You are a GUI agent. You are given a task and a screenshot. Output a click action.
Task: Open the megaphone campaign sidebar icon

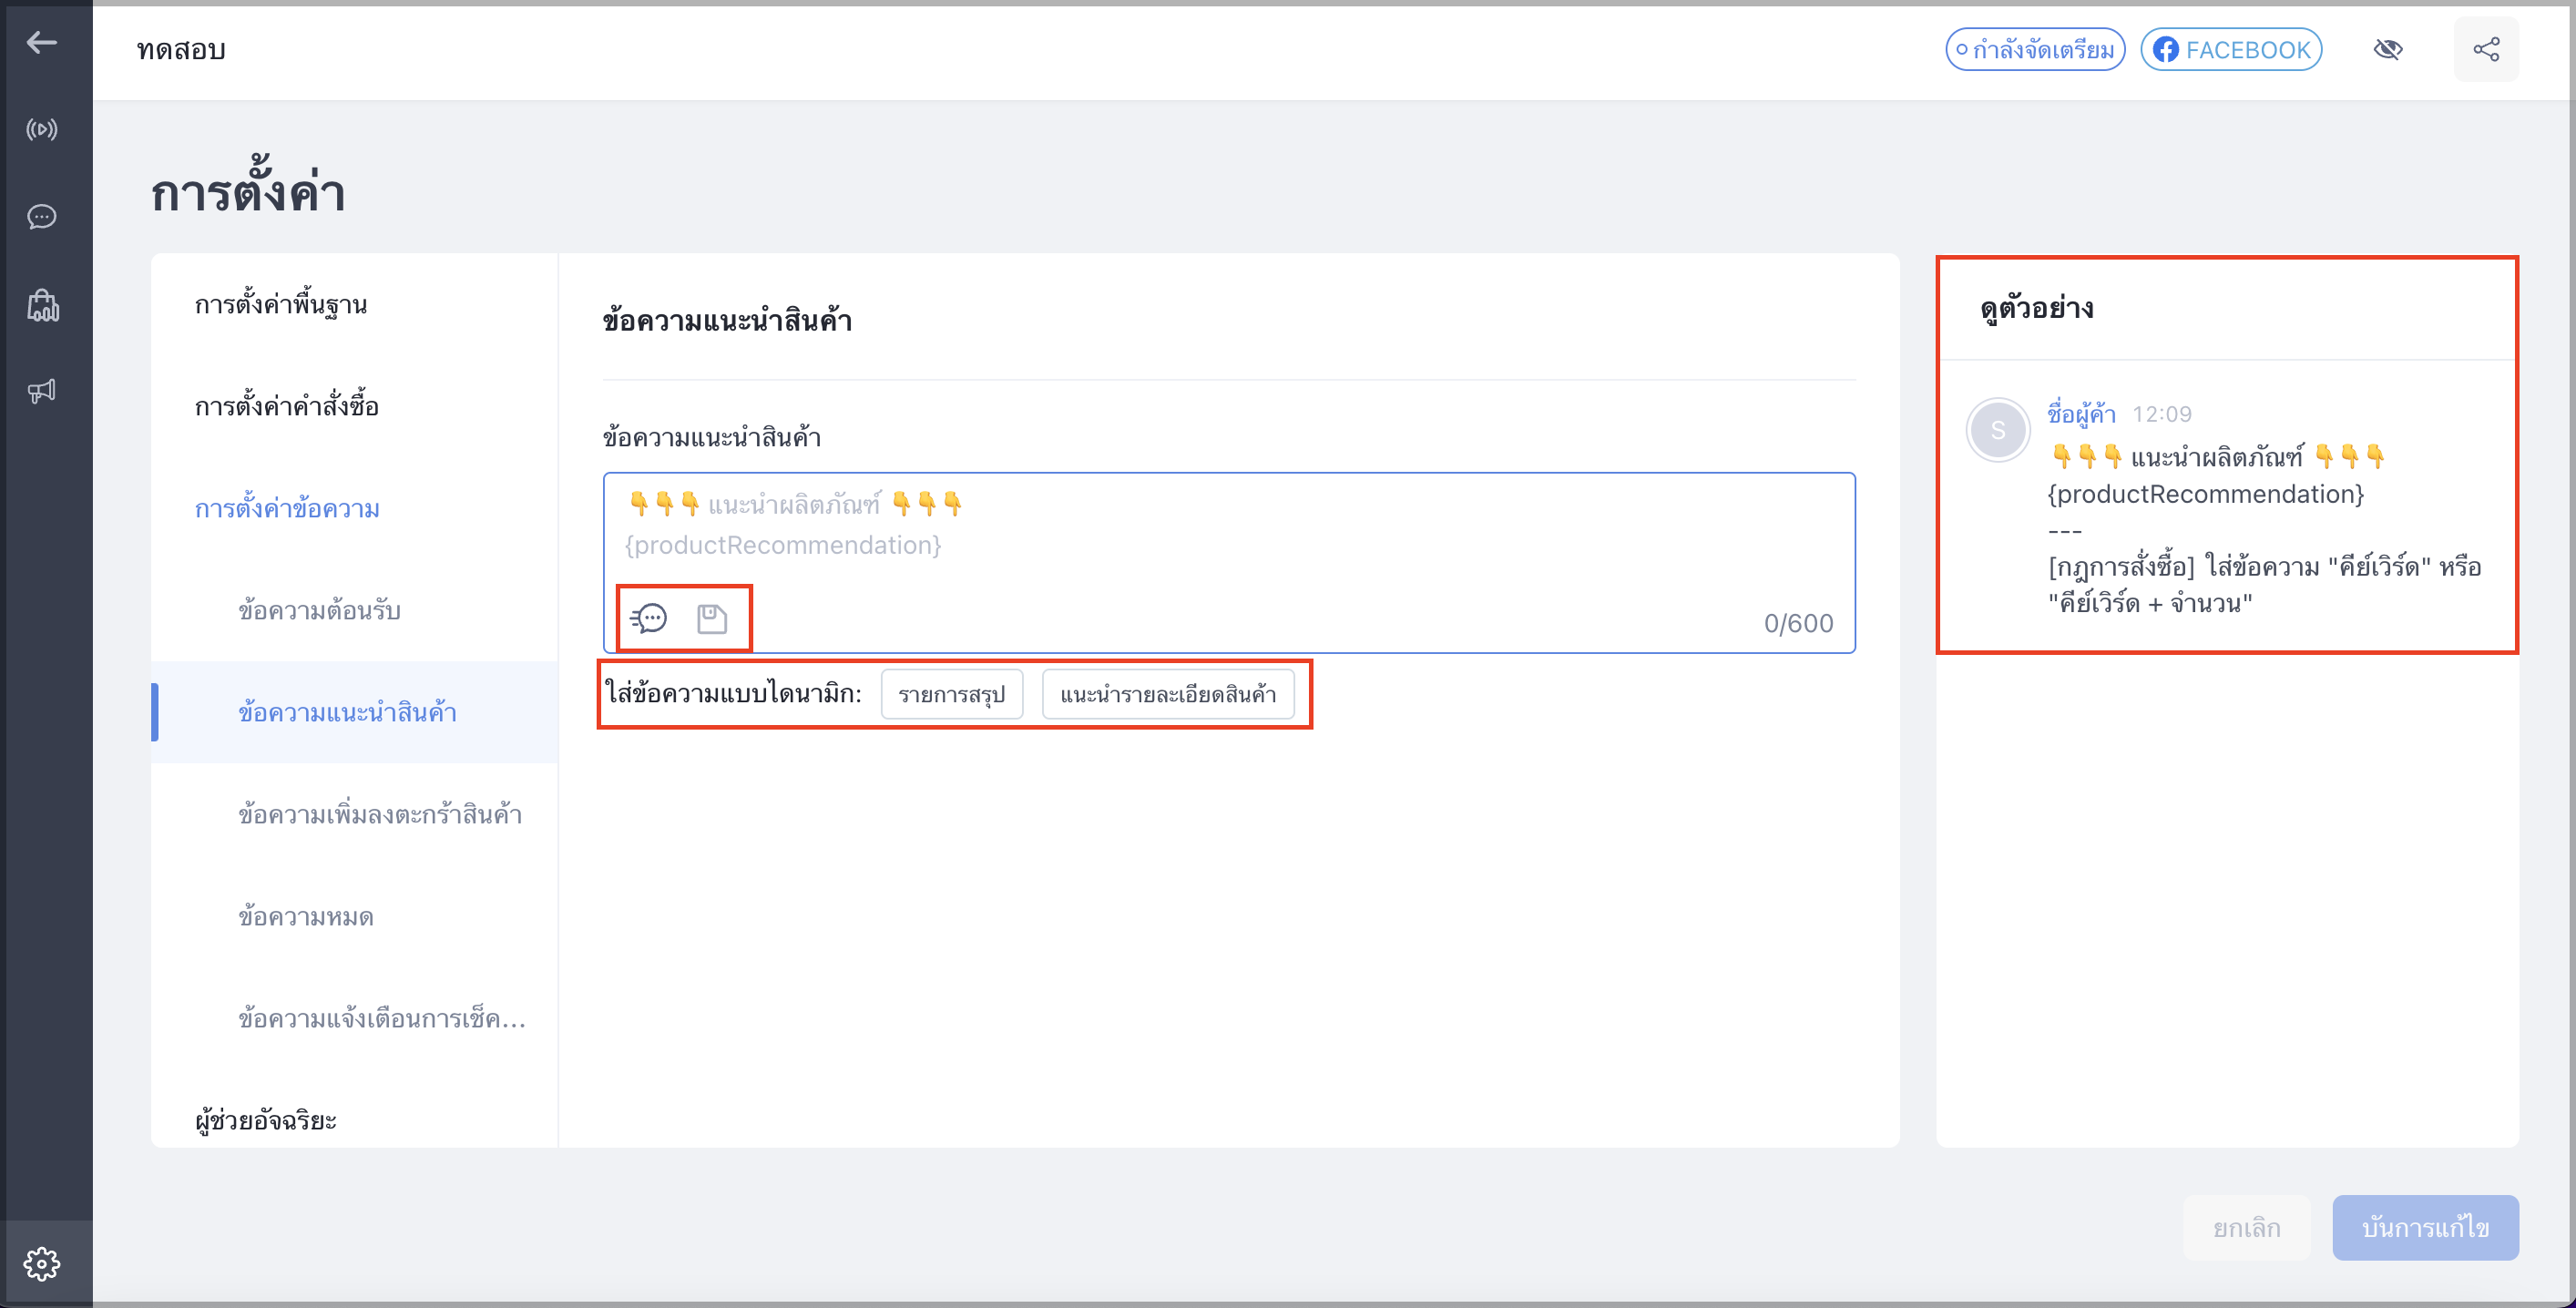tap(42, 391)
